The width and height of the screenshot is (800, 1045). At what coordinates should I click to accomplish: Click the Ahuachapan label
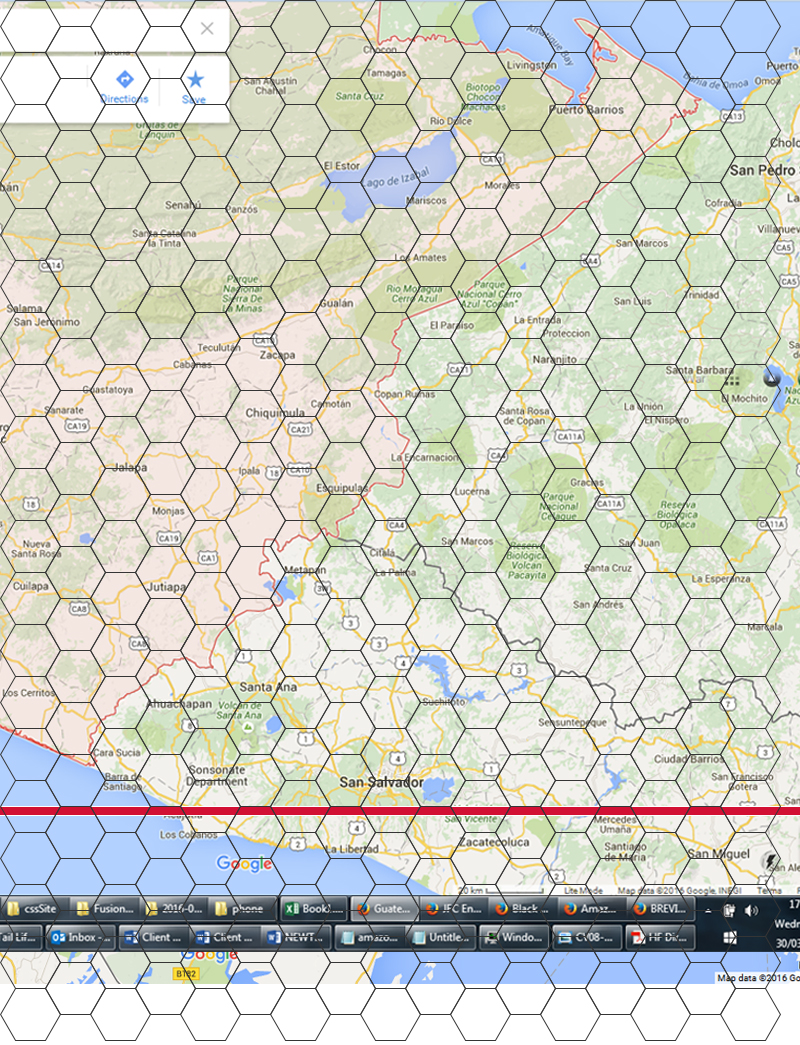click(x=179, y=704)
